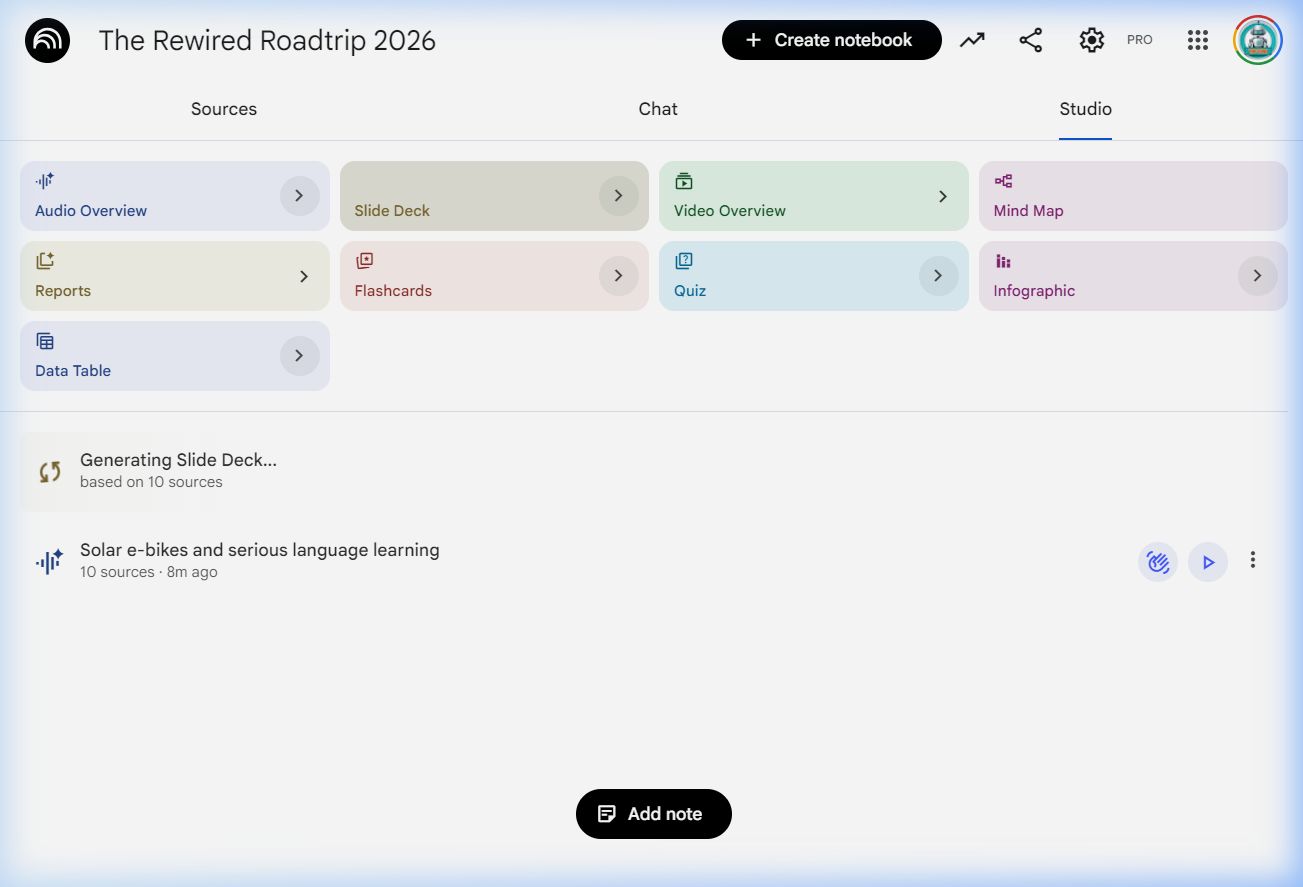Open the settings gear icon
Viewport: 1303px width, 887px height.
pyautogui.click(x=1091, y=40)
